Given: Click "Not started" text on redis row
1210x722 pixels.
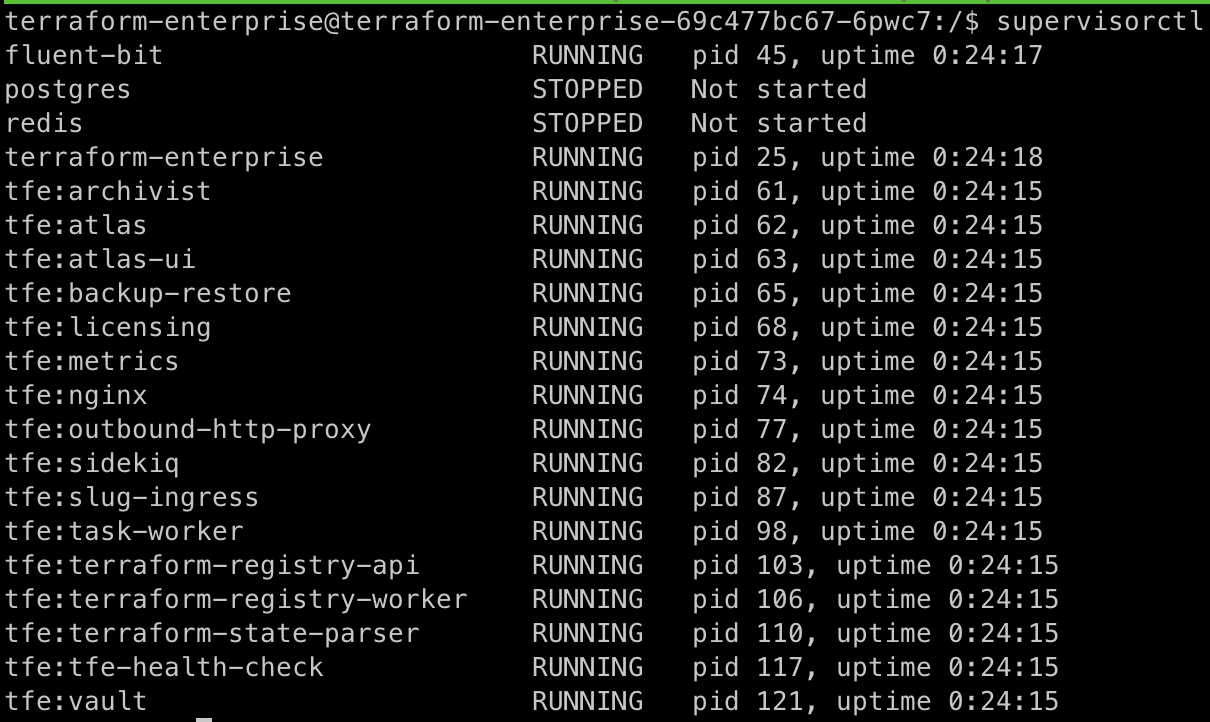Looking at the screenshot, I should click(x=778, y=123).
